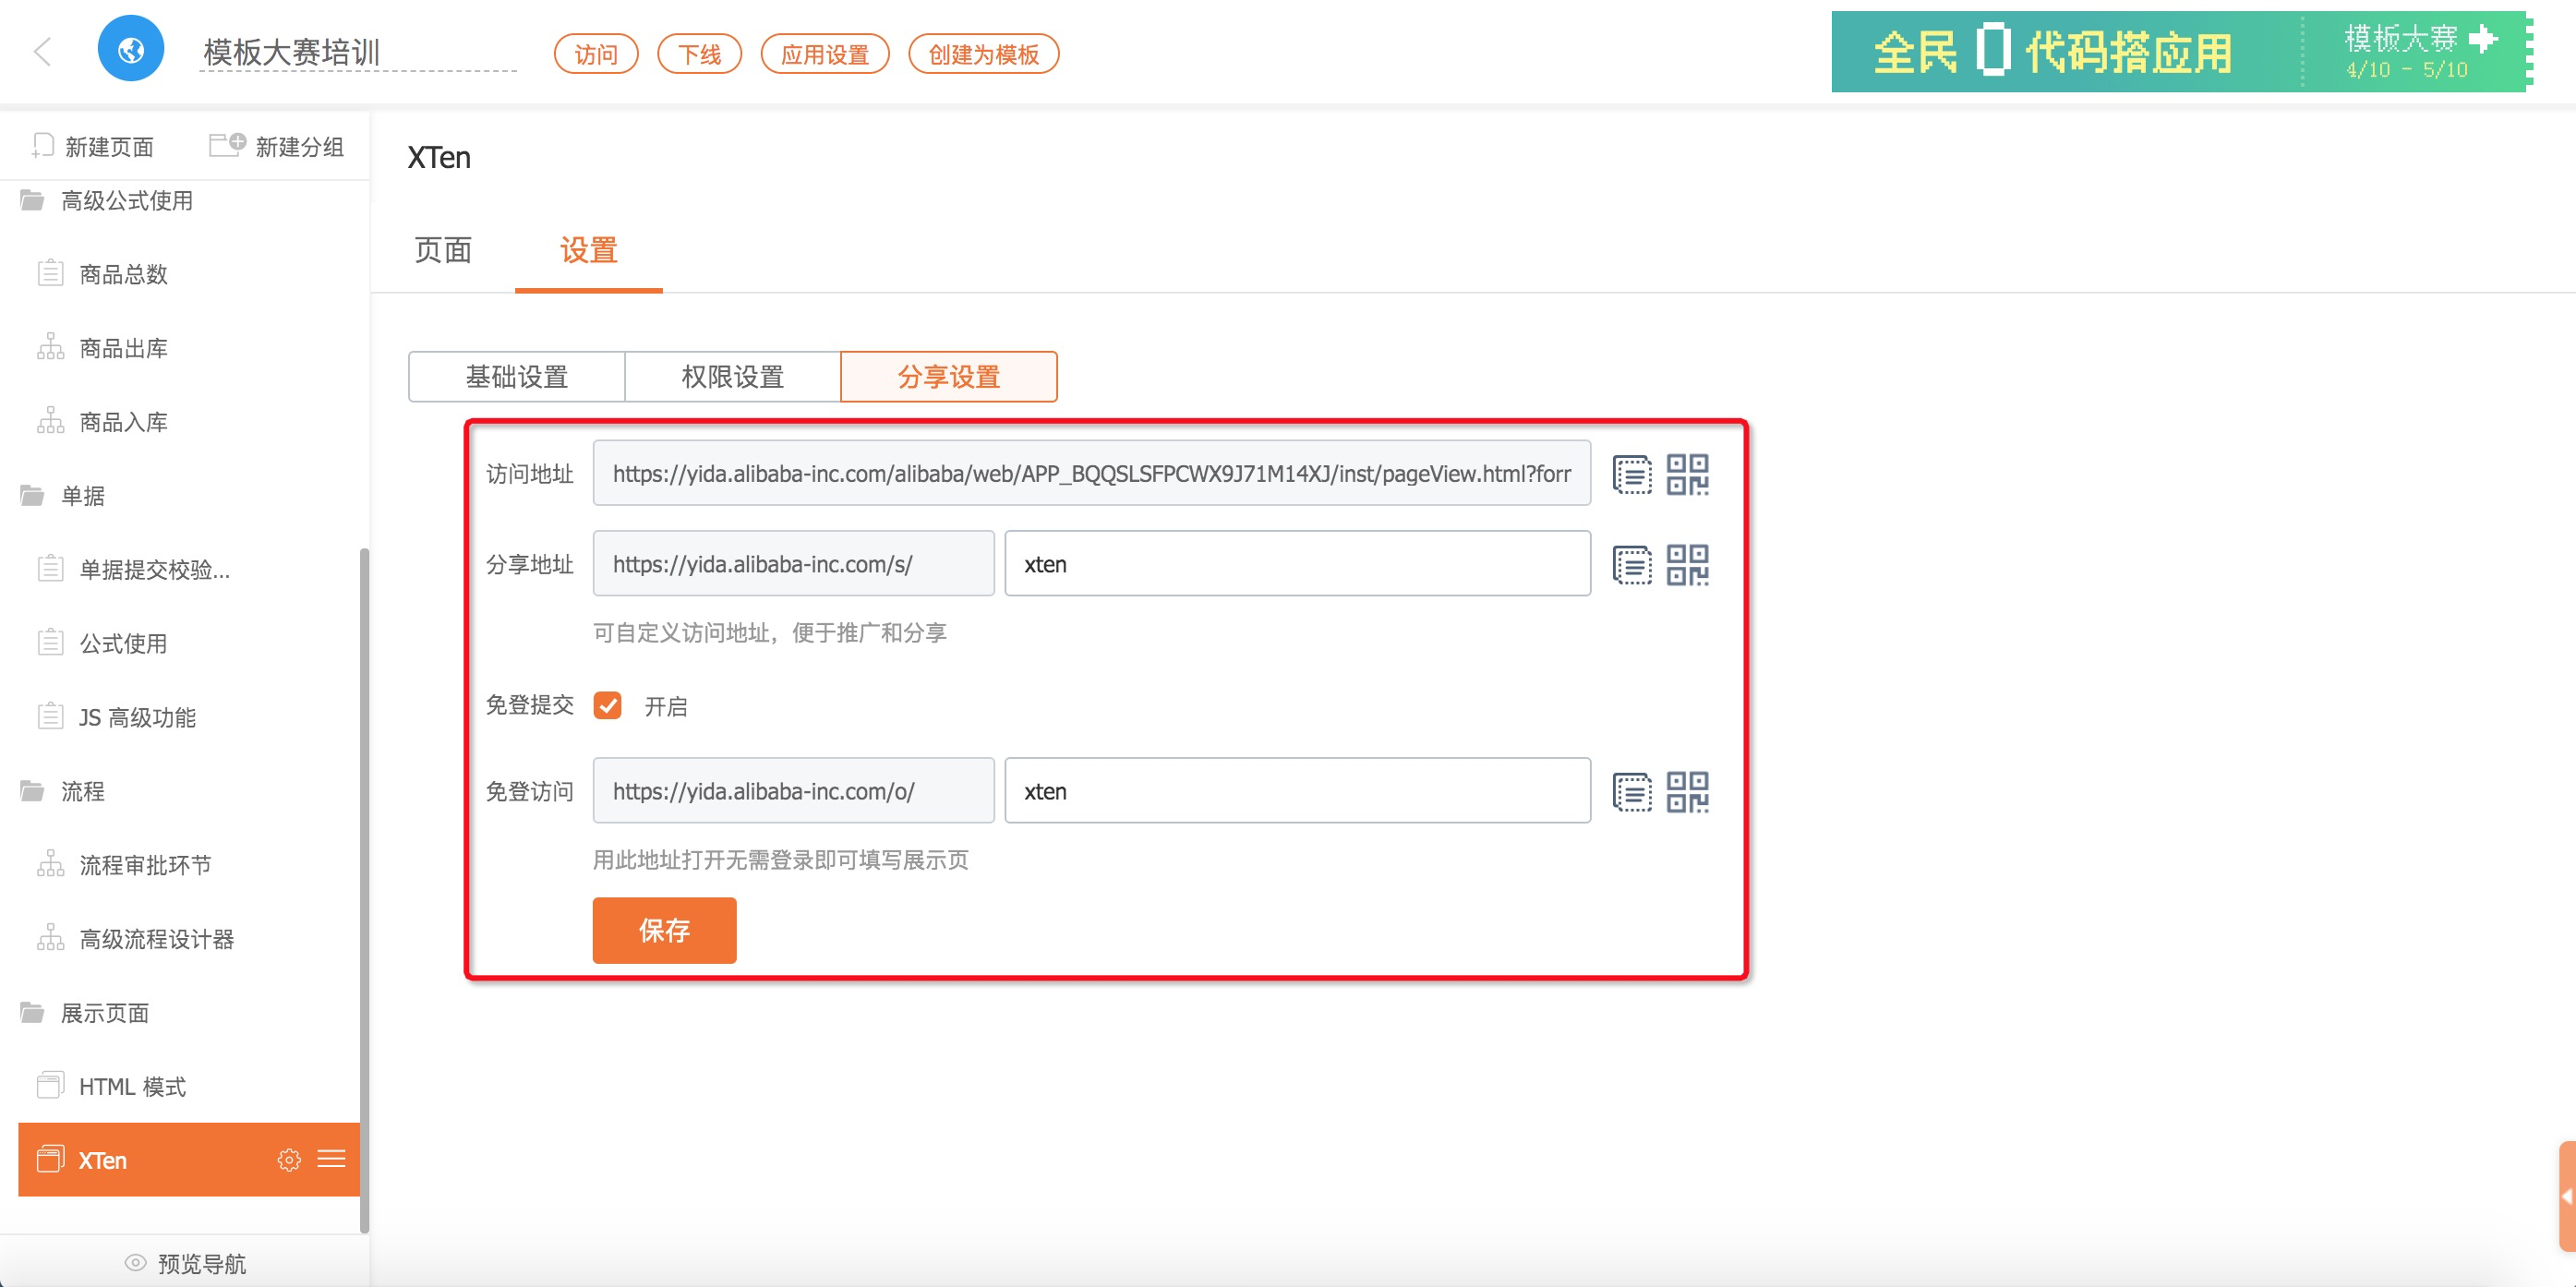The height and width of the screenshot is (1287, 2576).
Task: Copy the login-free access URL (免登访问)
Action: tap(1631, 792)
